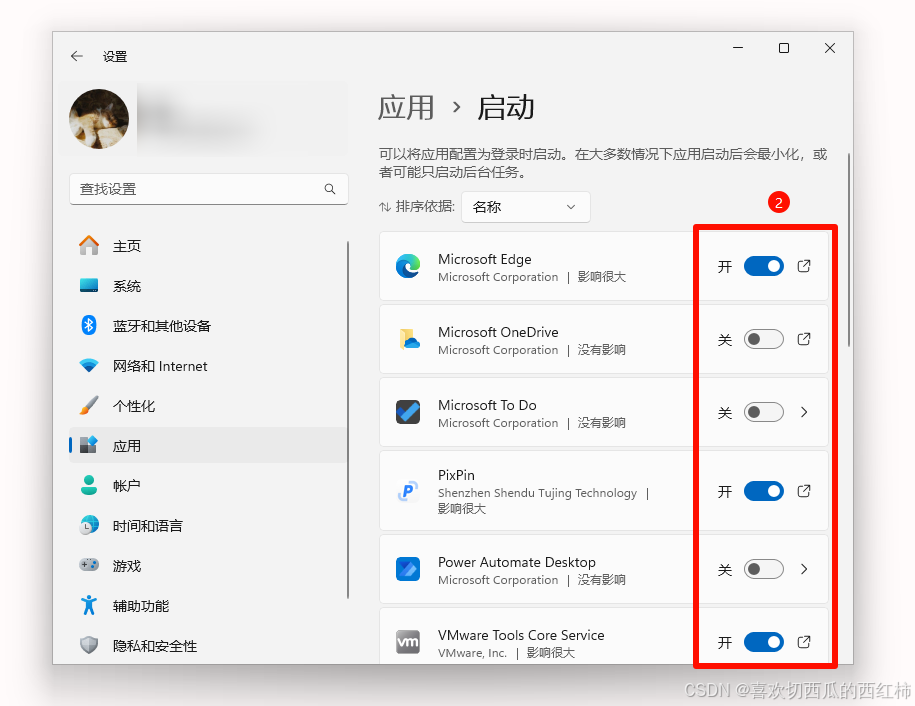915x706 pixels.
Task: Click the Microsoft To Do name text
Action: point(487,405)
